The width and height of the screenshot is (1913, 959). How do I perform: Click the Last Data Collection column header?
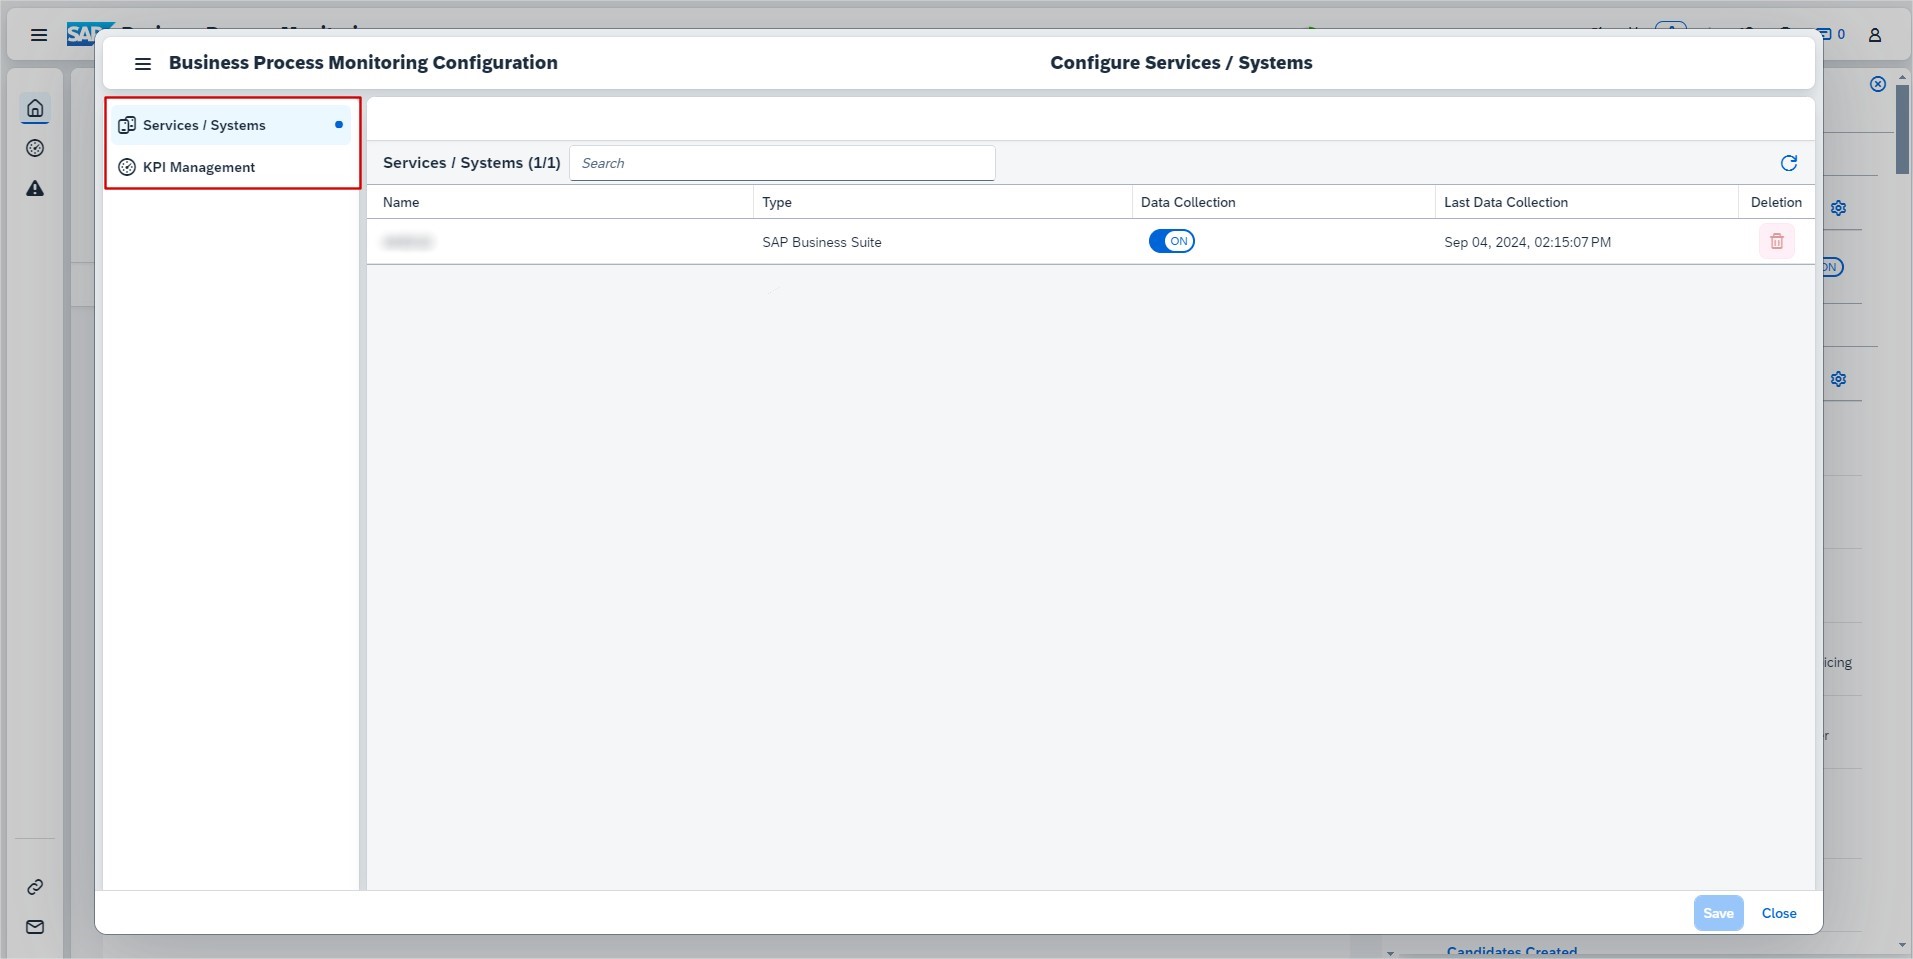pos(1505,202)
